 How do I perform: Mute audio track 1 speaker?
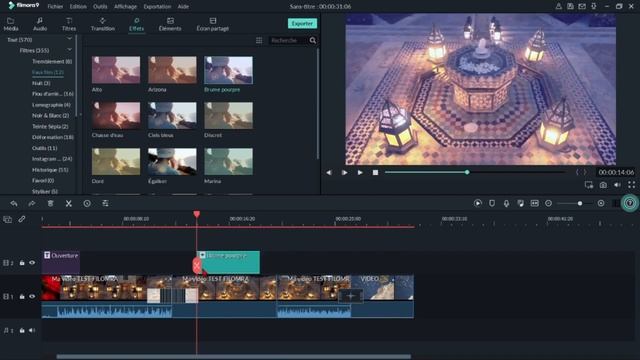[32, 330]
